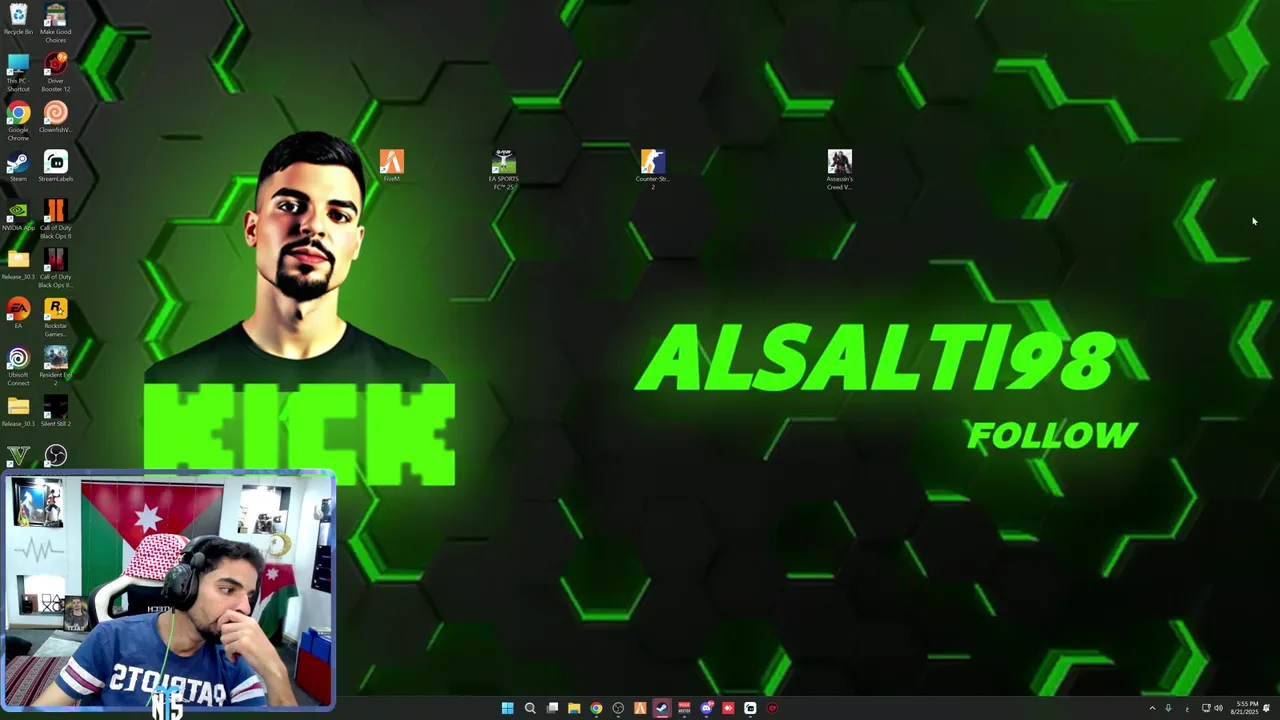Open the notifications bell icon
Screen dimensions: 1280x720
tap(1267, 708)
